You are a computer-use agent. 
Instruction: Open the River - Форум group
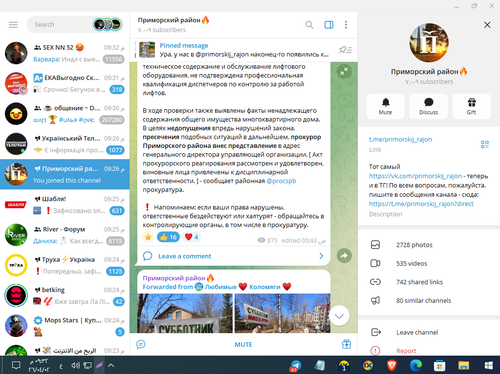pyautogui.click(x=65, y=235)
